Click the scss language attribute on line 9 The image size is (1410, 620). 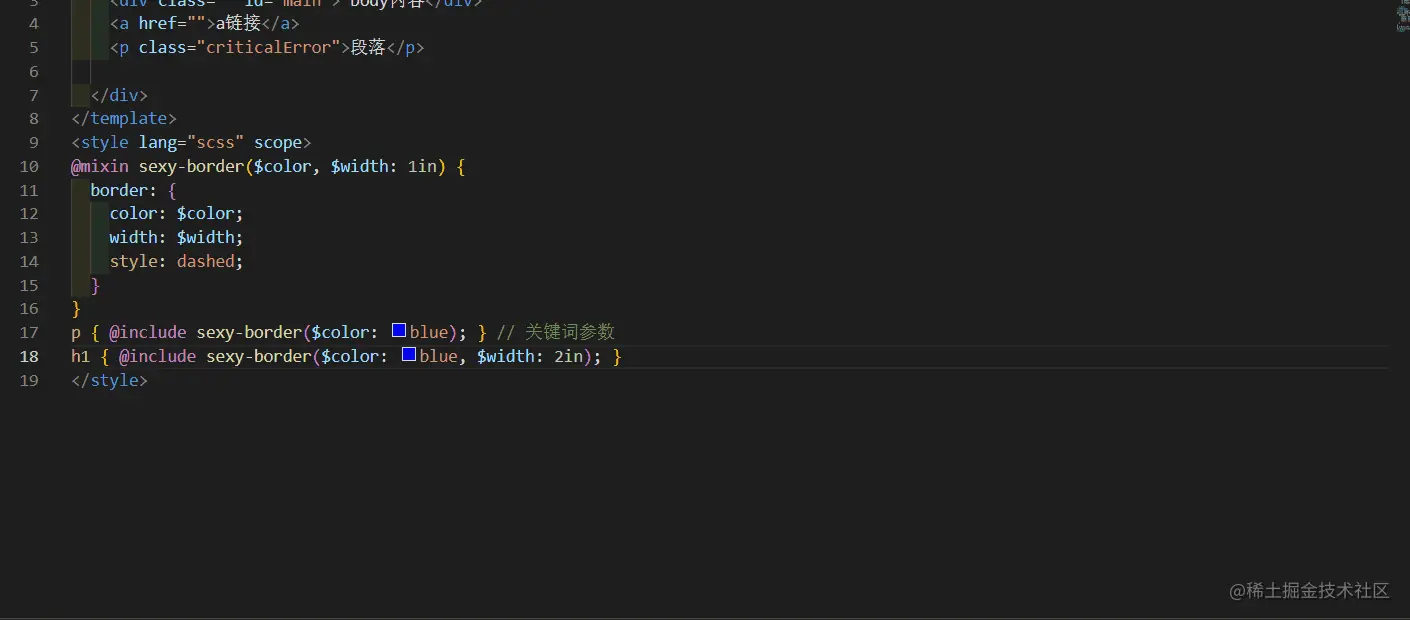[216, 142]
